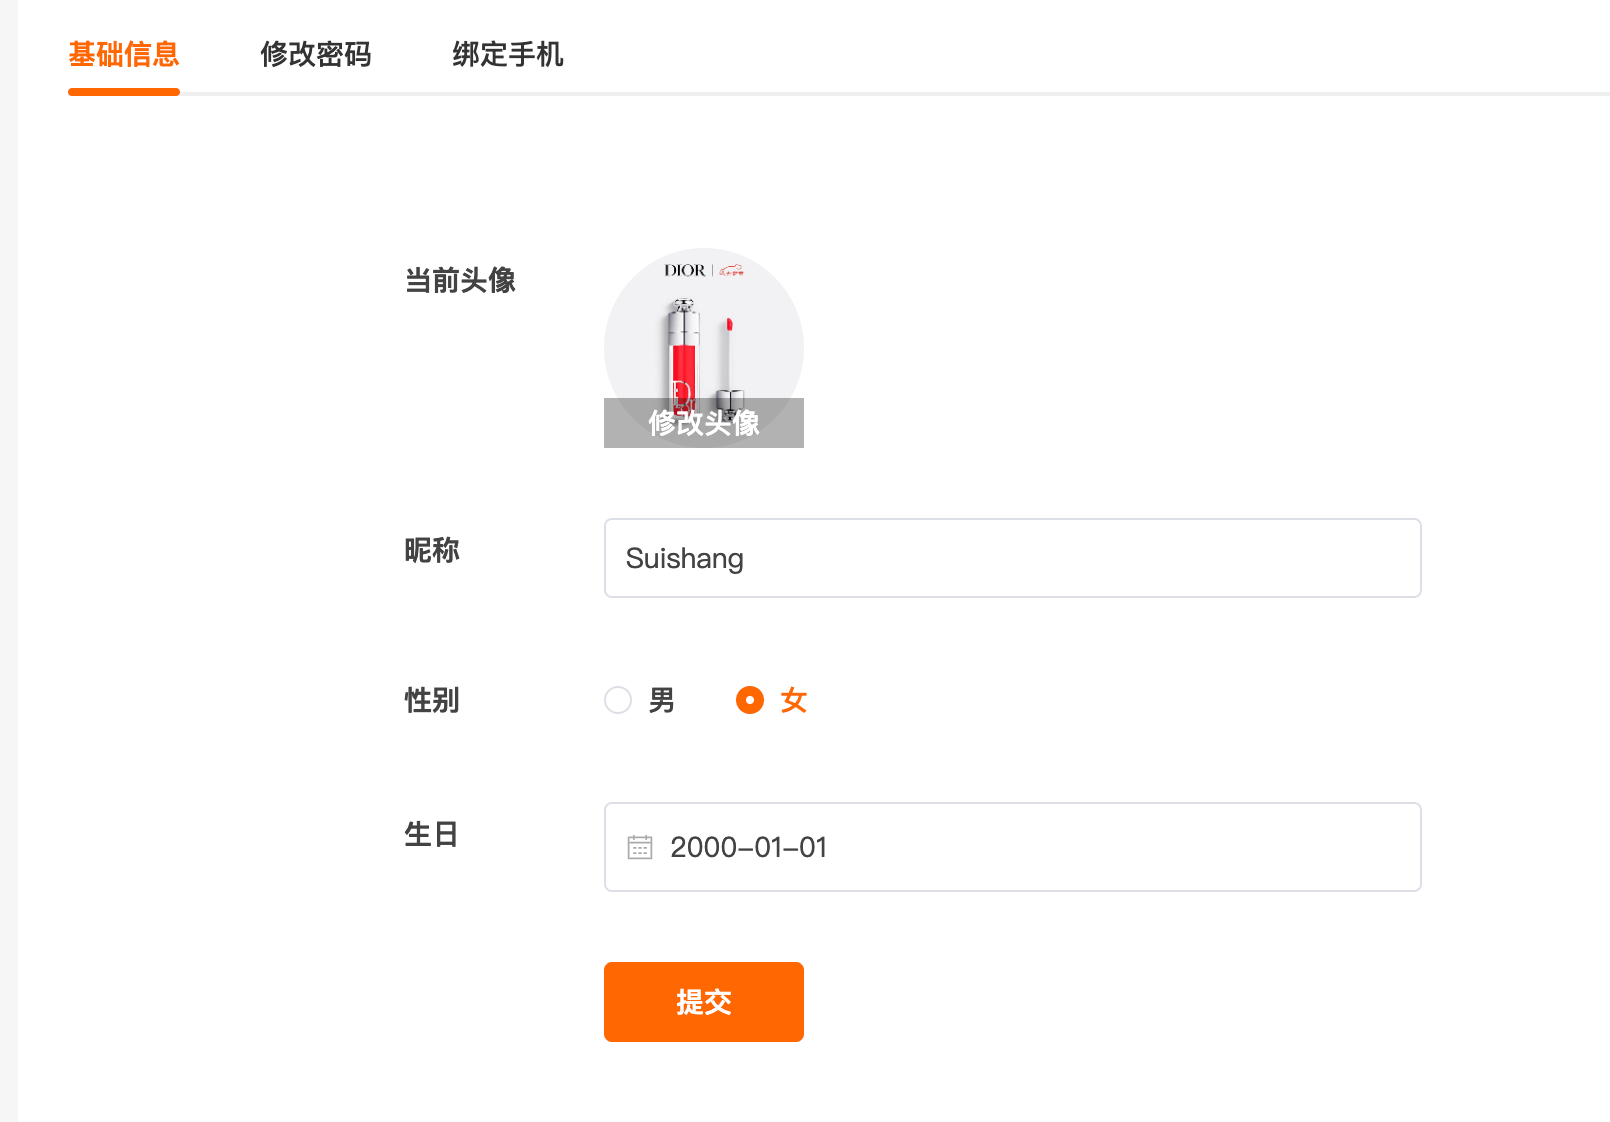Screen dimensions: 1610x1122
Task: Switch to the 修改密码 tab
Action: tap(316, 54)
